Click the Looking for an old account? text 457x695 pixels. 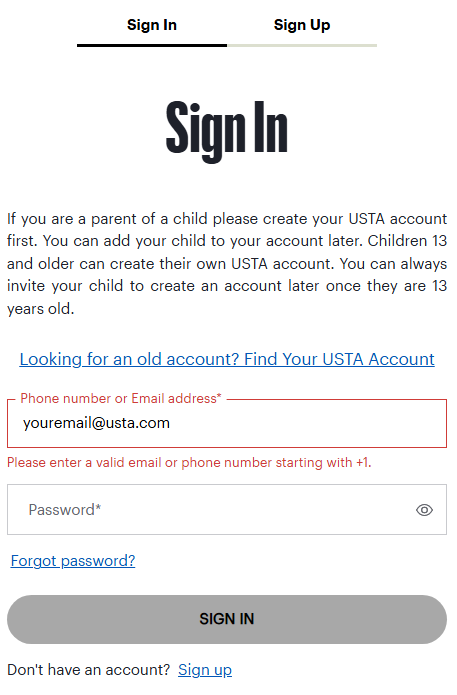pos(129,359)
